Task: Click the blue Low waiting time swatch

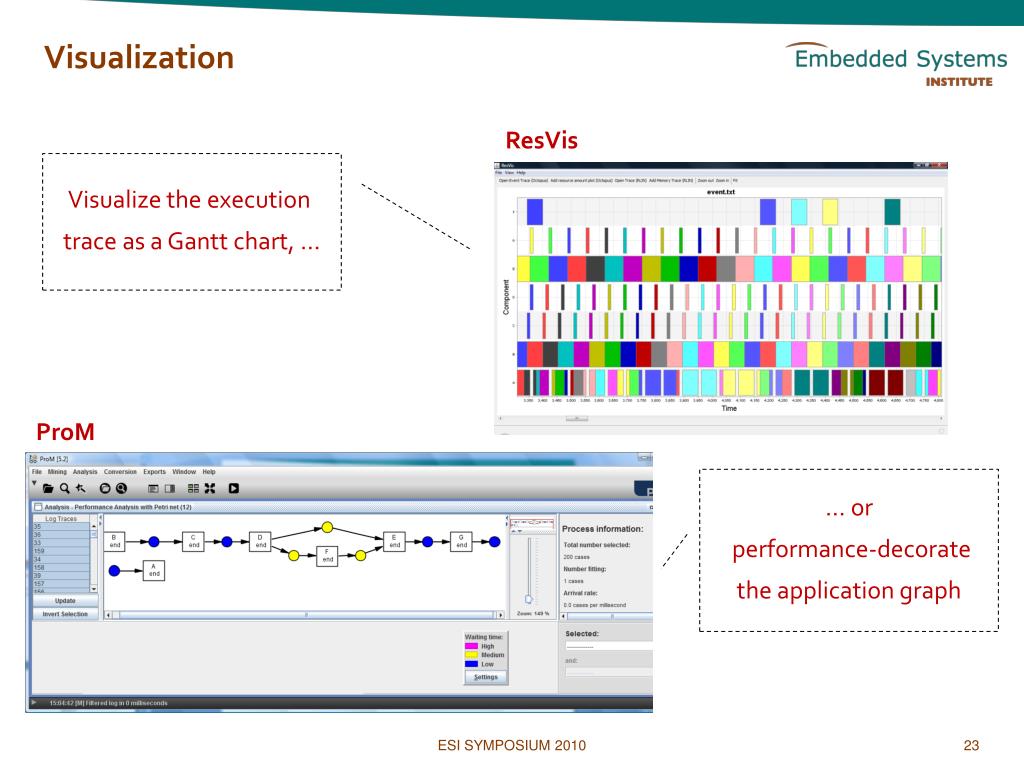Action: 472,664
